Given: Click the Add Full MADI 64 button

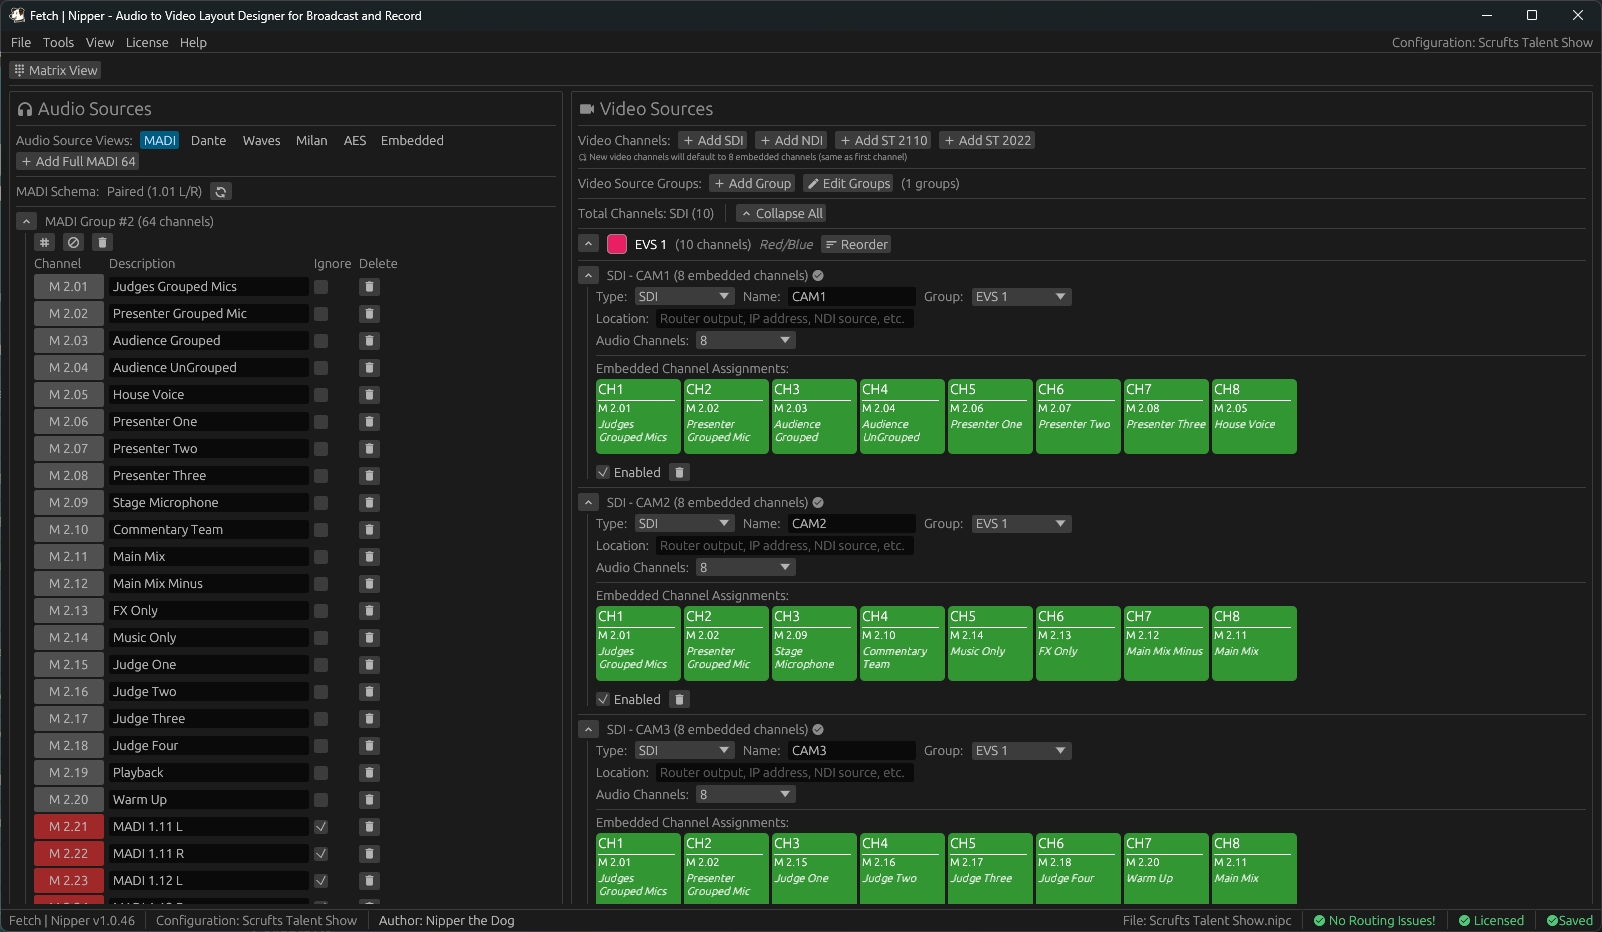Looking at the screenshot, I should click(77, 161).
